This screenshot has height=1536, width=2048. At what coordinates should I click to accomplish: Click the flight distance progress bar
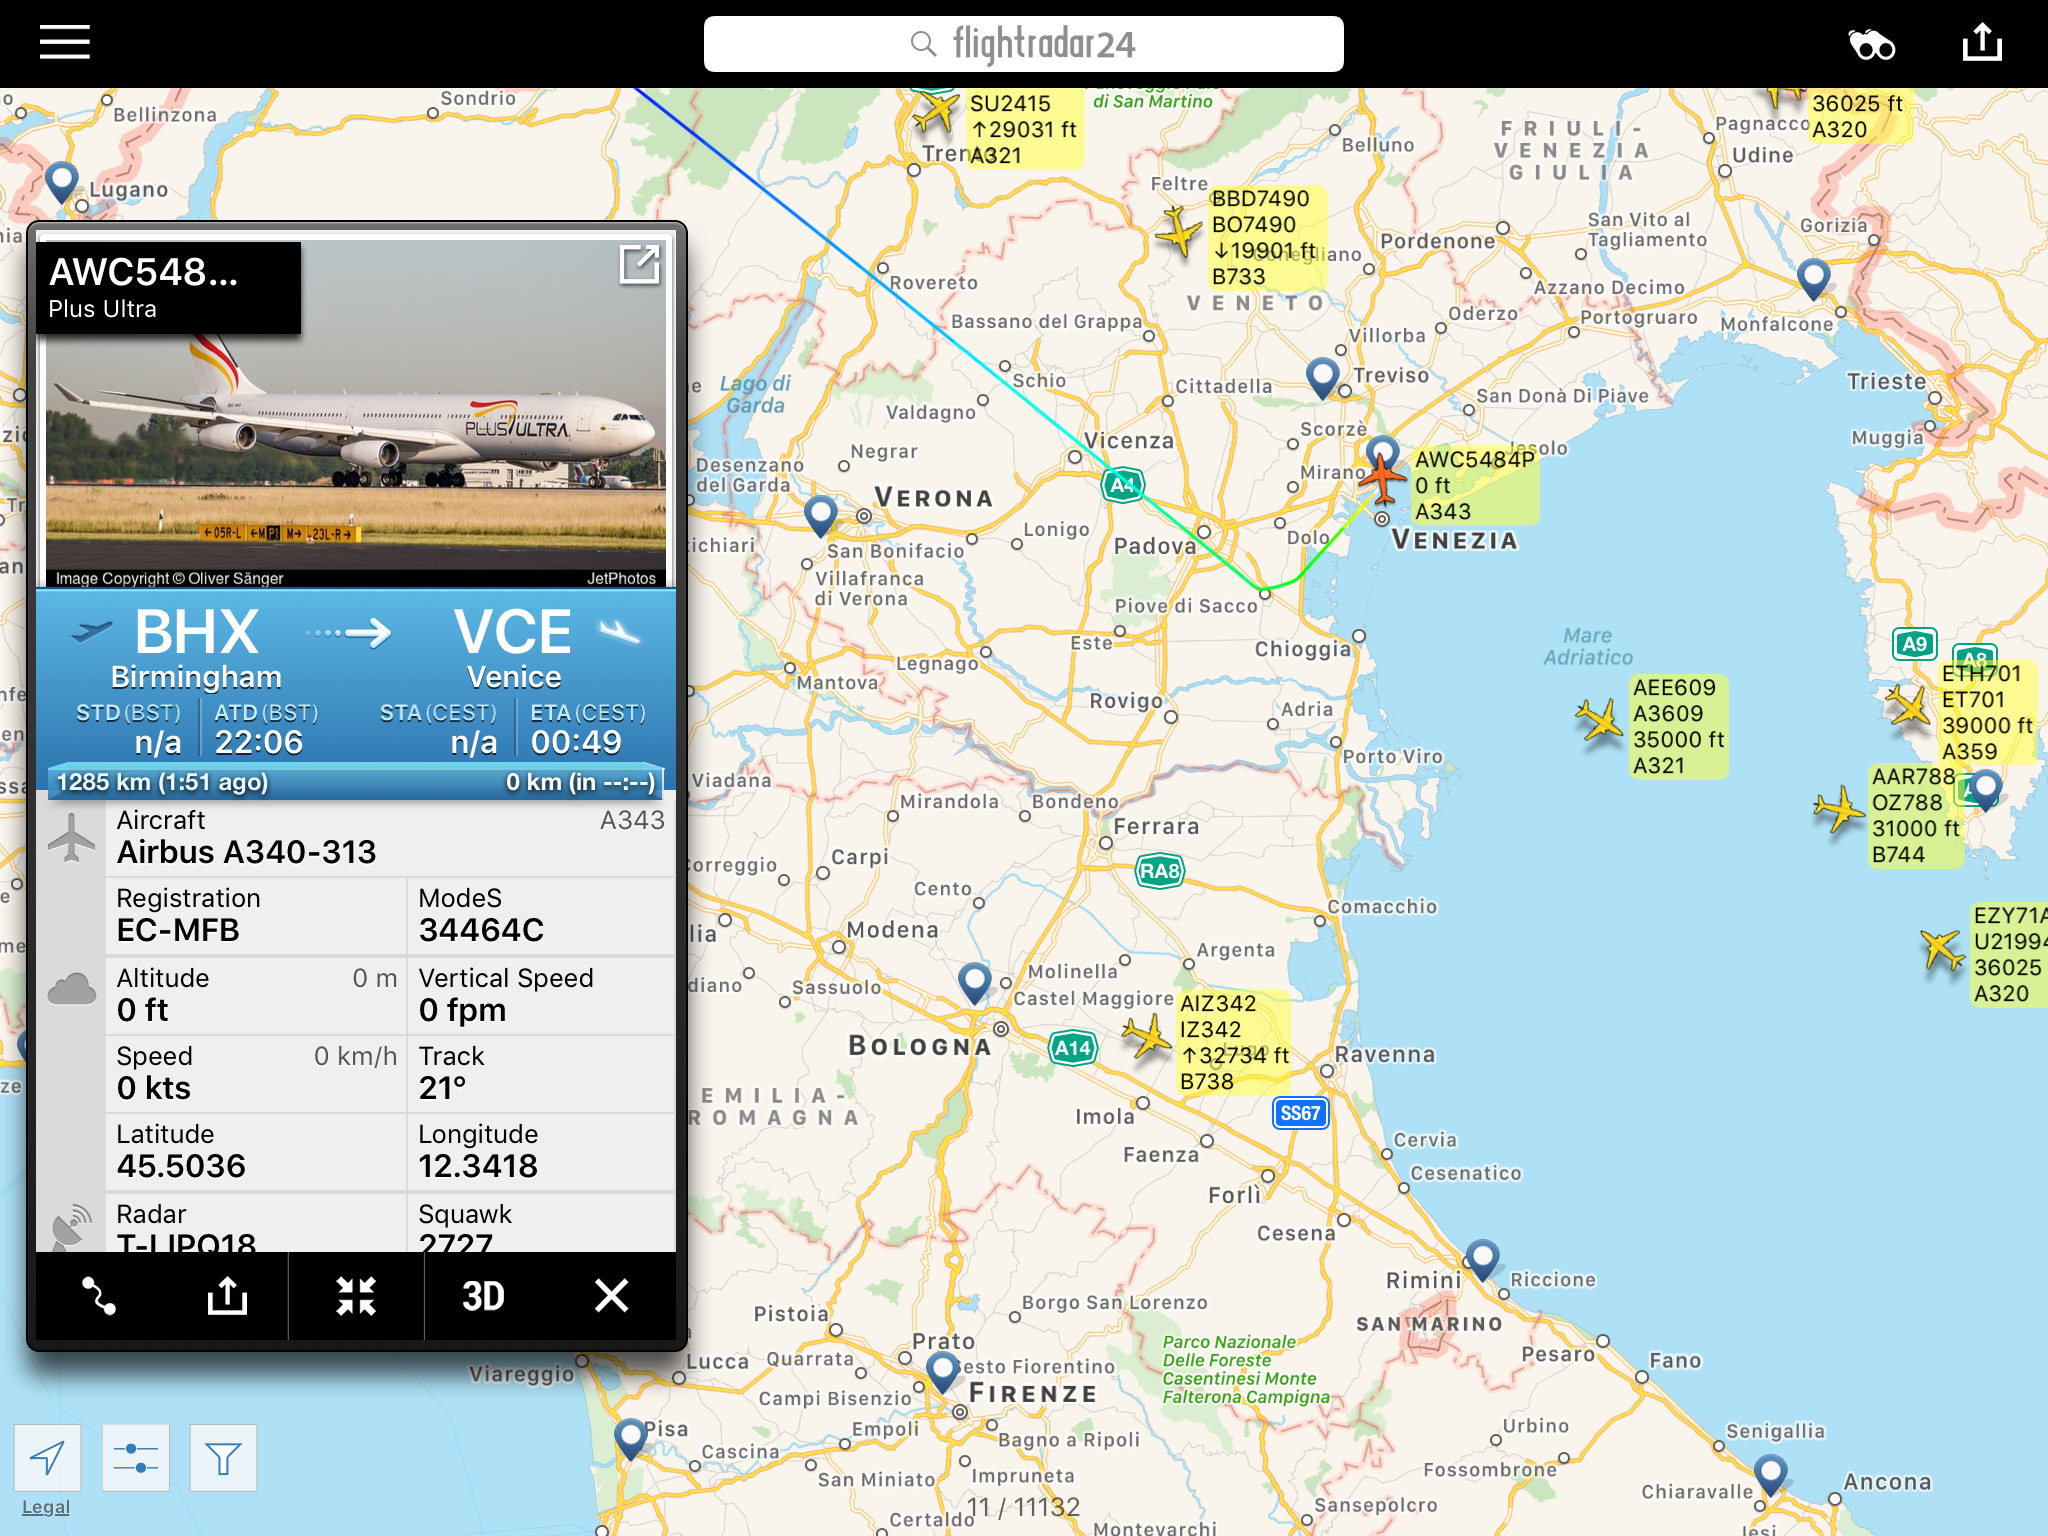(356, 782)
